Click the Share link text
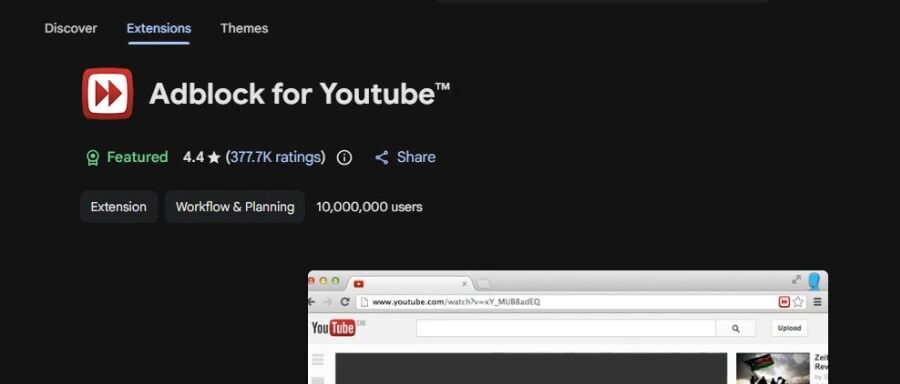This screenshot has width=900, height=384. (x=416, y=157)
